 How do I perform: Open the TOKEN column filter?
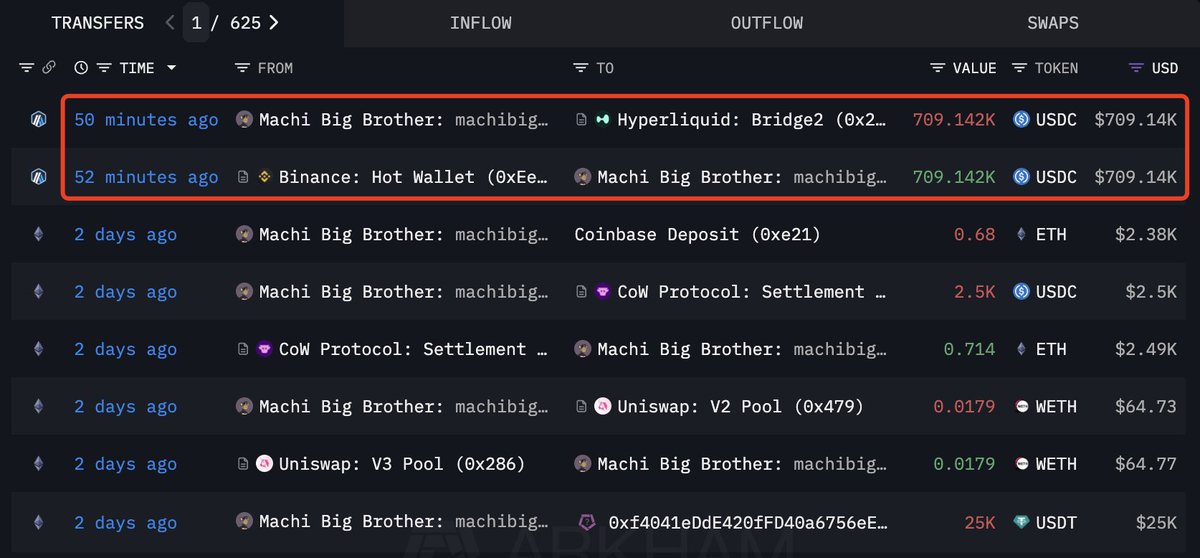(1019, 68)
